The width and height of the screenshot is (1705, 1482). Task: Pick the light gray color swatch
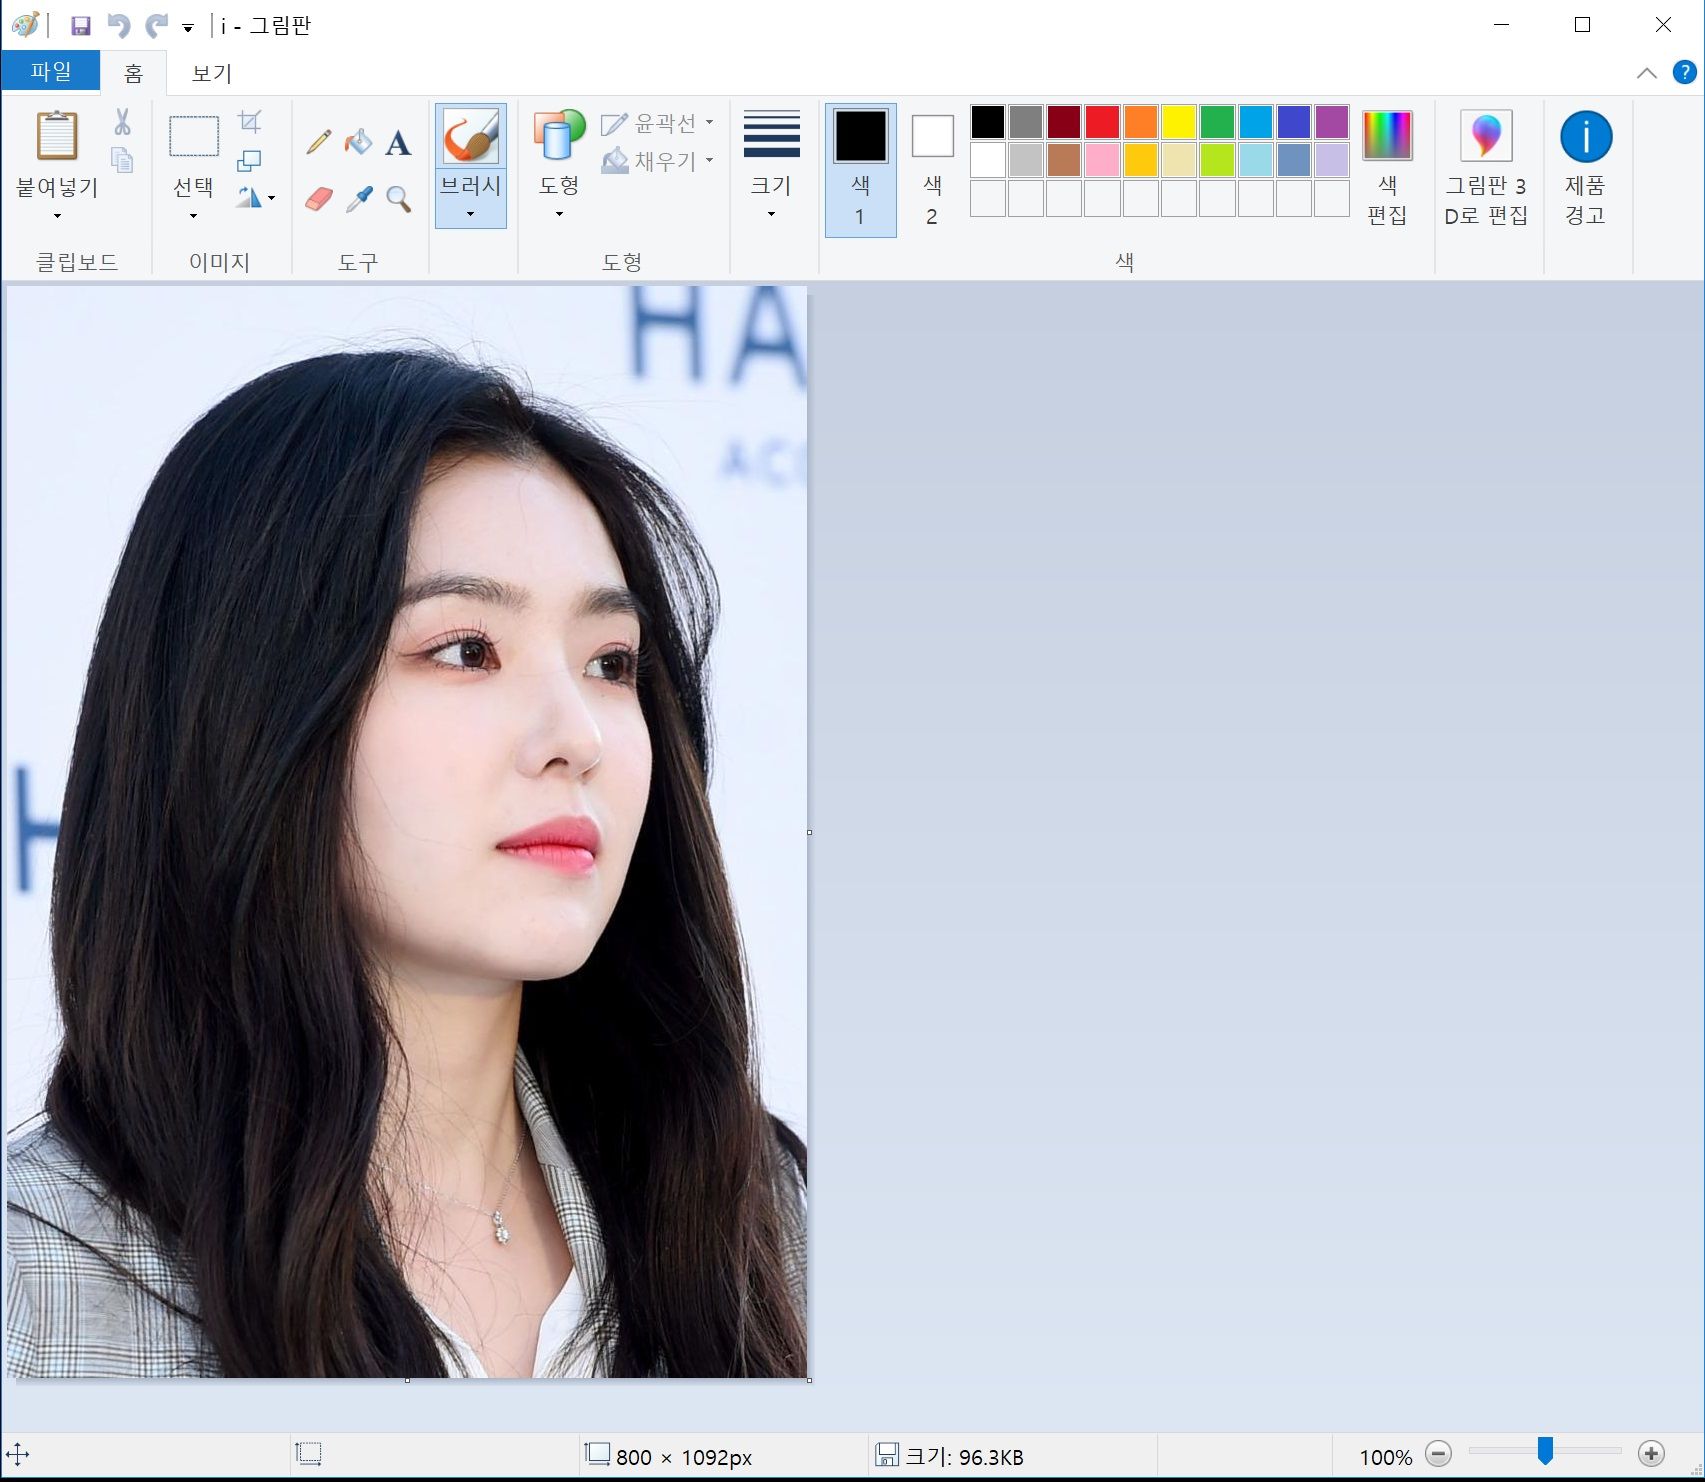coord(1026,160)
